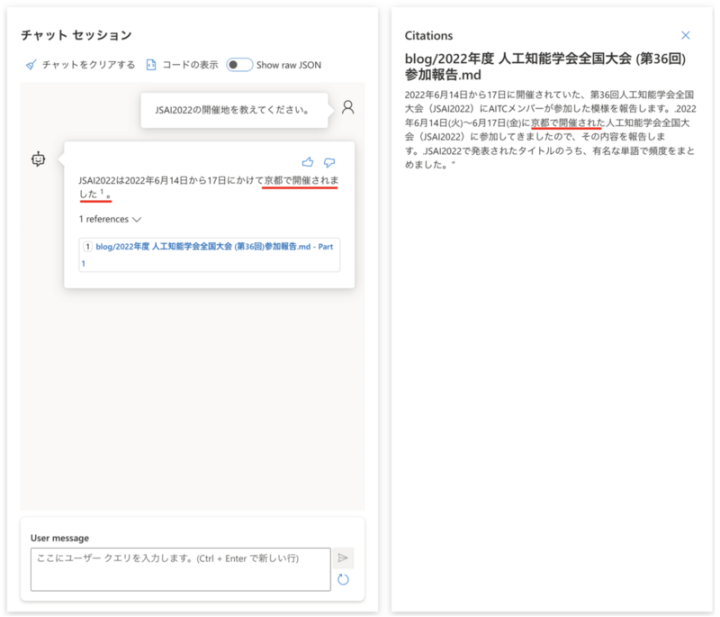
Task: Click the bot avatar icon
Action: (38, 158)
